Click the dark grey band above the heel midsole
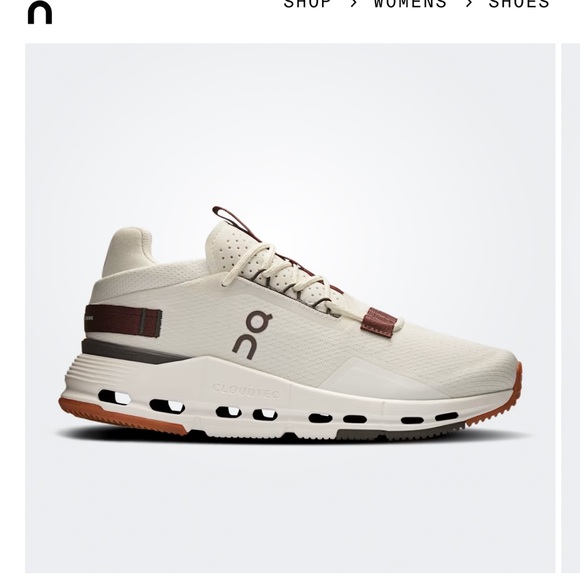The image size is (580, 580). [x=133, y=351]
